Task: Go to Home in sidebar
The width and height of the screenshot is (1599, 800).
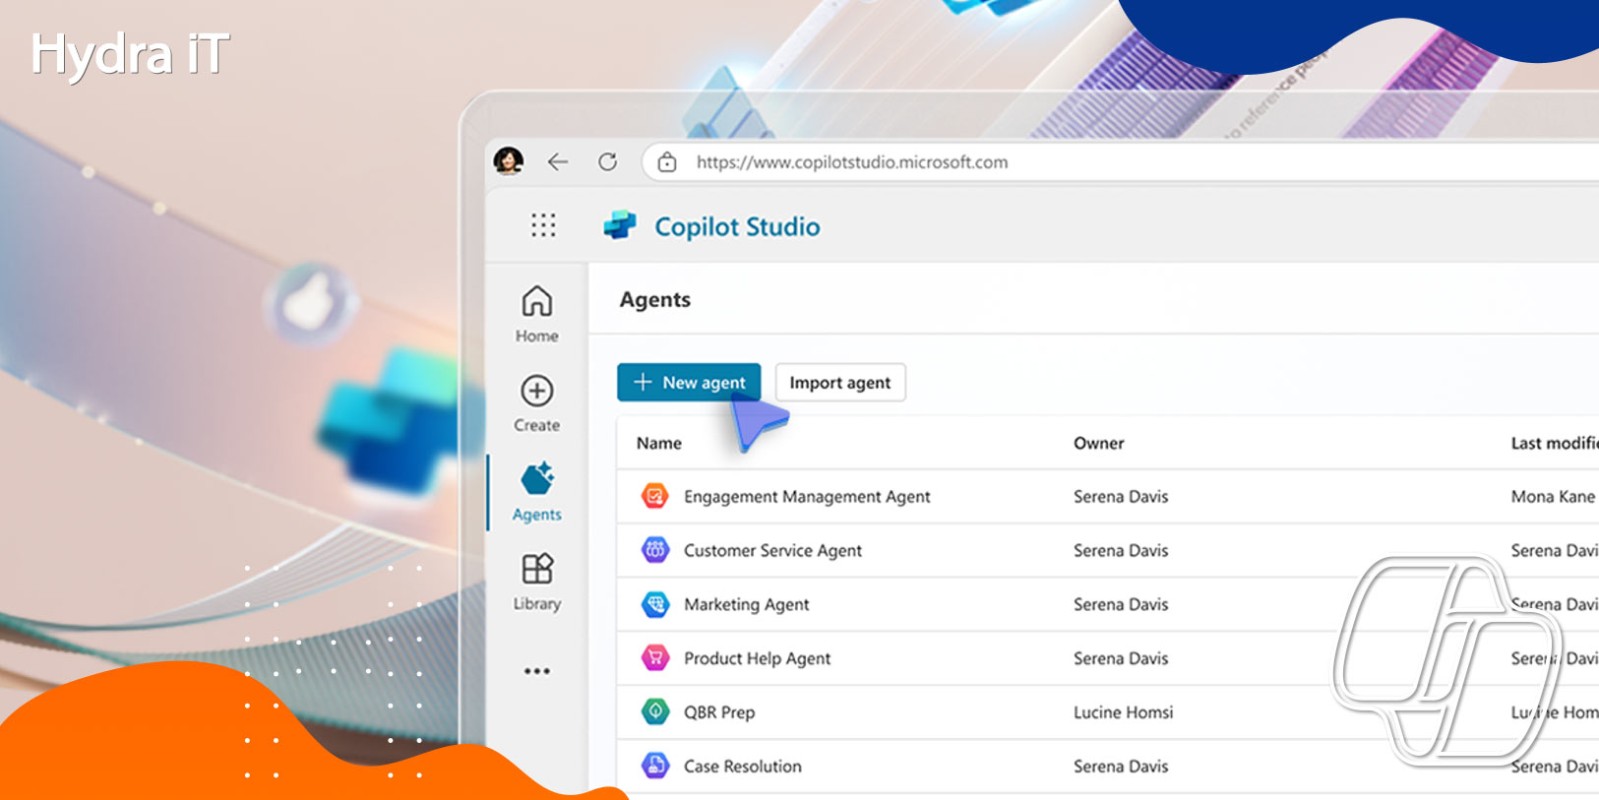Action: [x=537, y=314]
